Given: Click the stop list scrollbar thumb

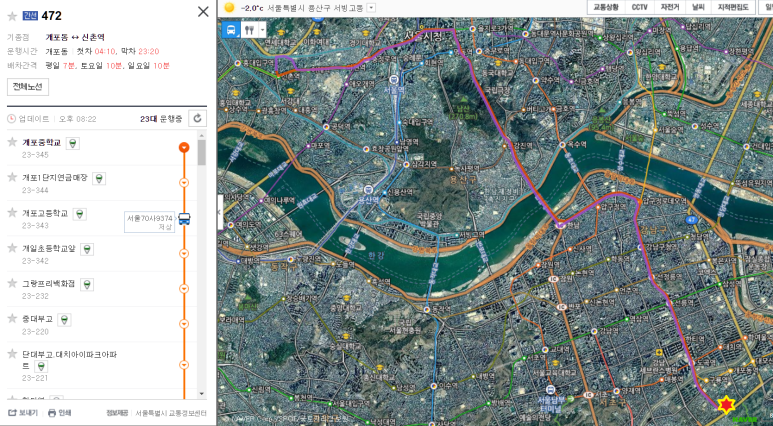Looking at the screenshot, I should pyautogui.click(x=201, y=152).
